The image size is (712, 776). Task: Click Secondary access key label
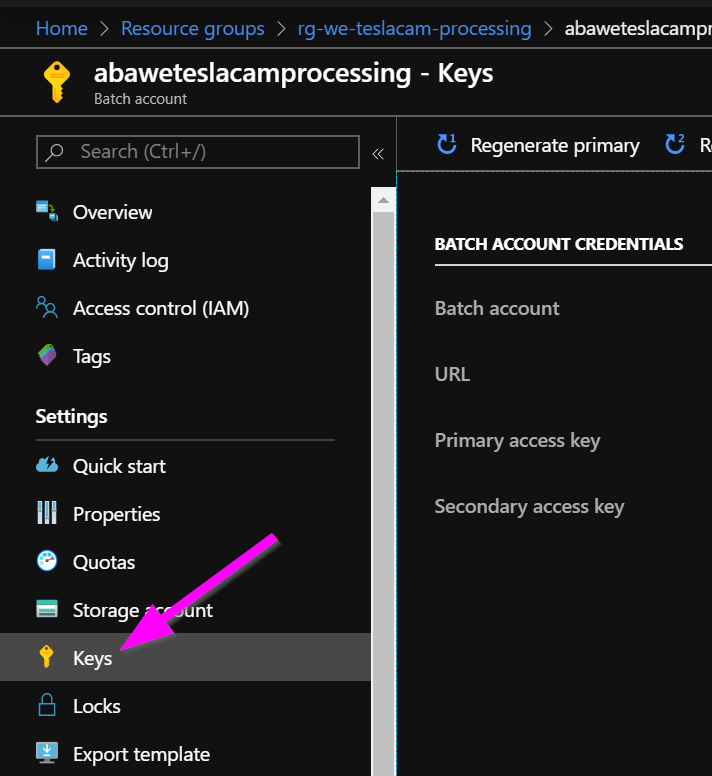(x=529, y=507)
